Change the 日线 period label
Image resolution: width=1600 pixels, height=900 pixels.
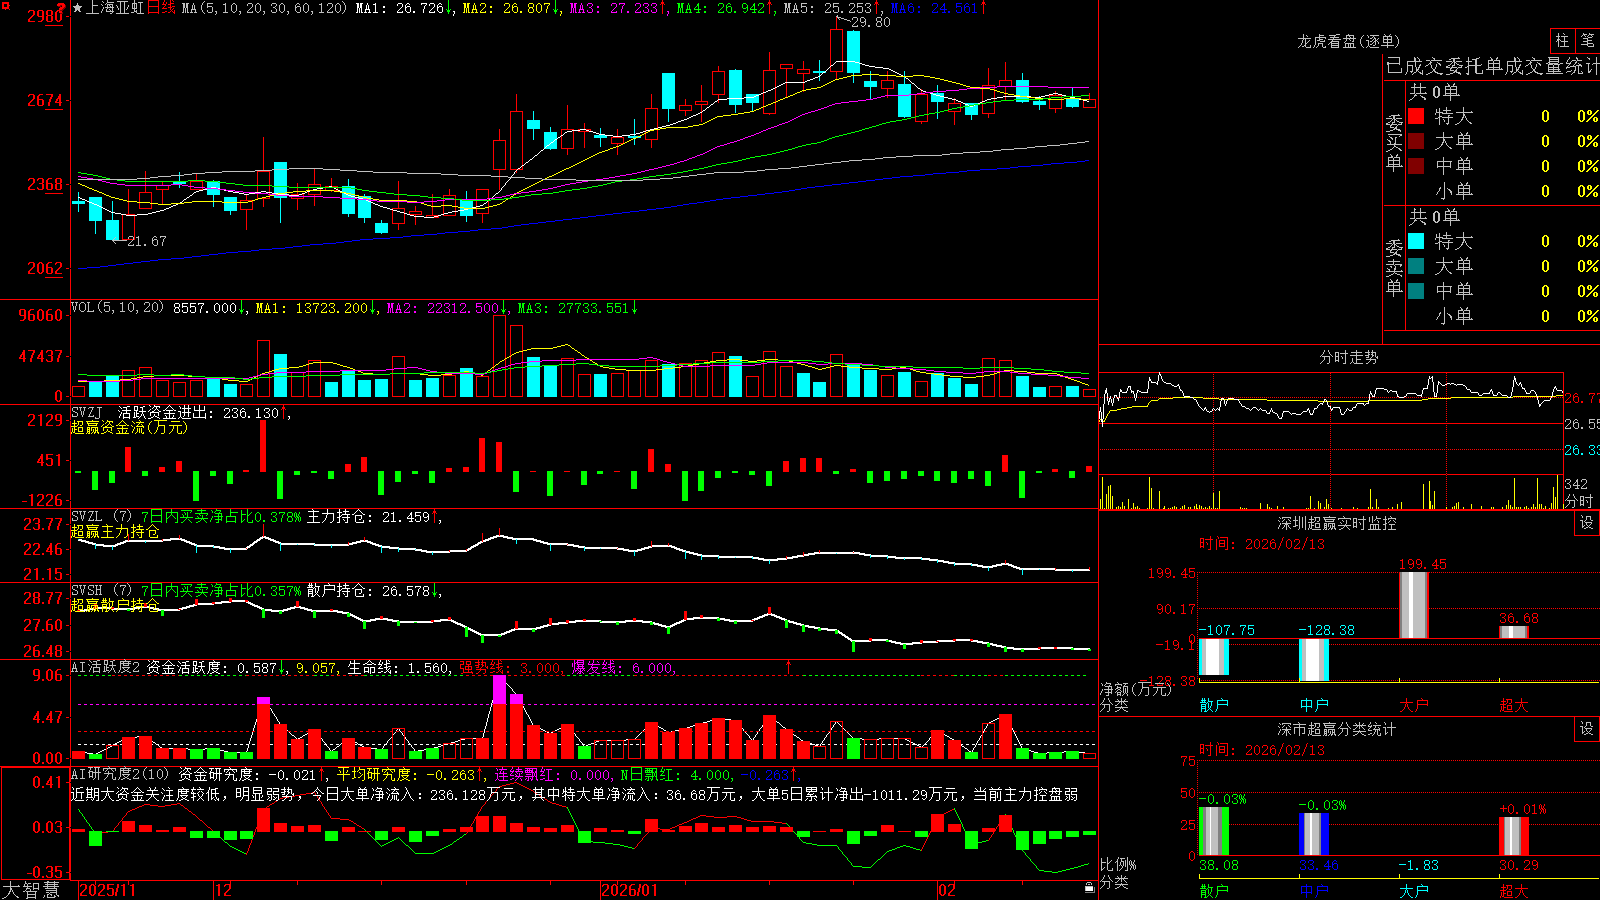pos(161,8)
